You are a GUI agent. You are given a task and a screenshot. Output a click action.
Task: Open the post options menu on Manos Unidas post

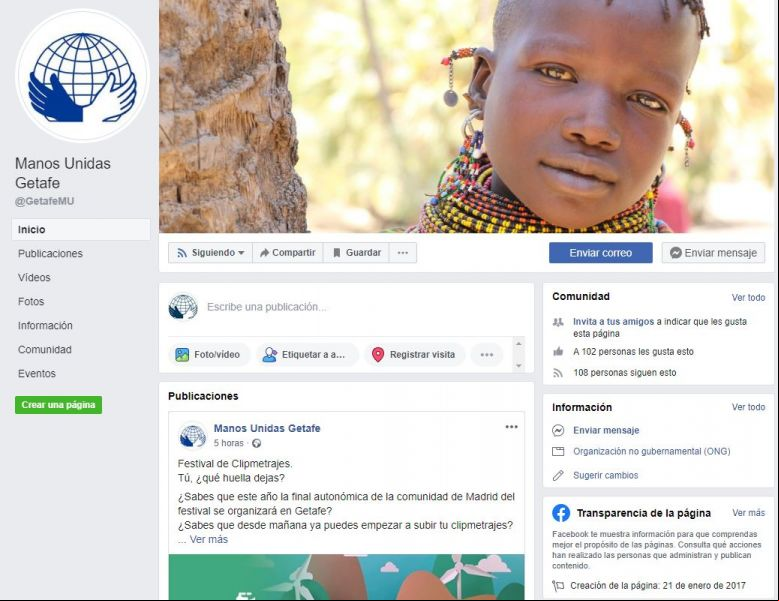[511, 427]
